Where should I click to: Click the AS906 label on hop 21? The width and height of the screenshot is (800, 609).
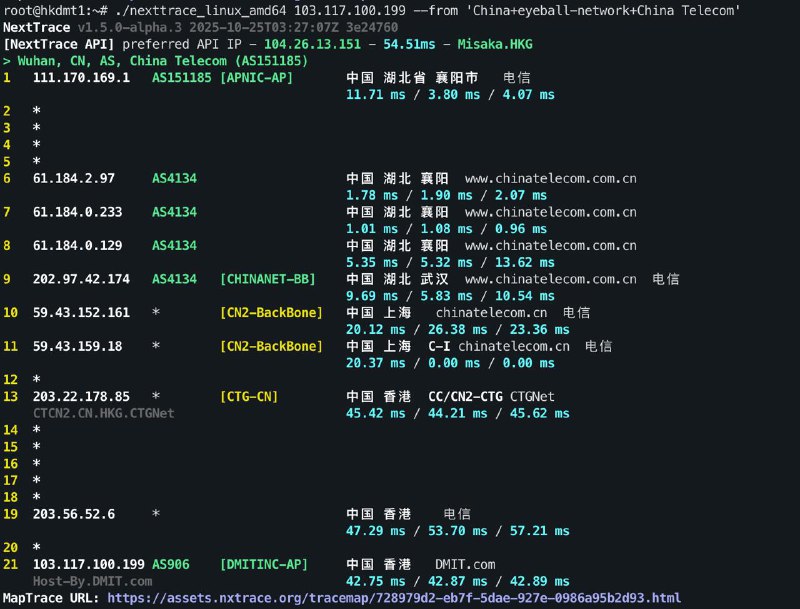(171, 565)
